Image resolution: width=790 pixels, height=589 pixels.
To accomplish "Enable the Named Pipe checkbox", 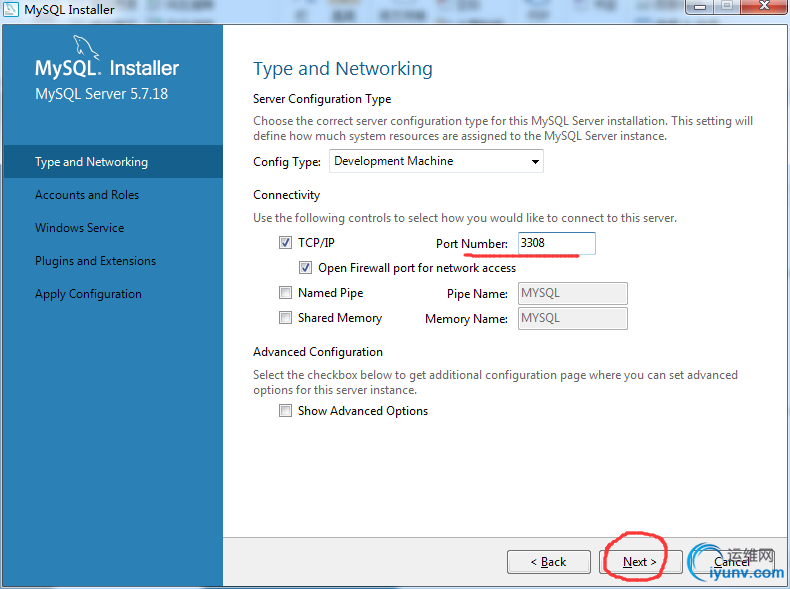I will [x=285, y=293].
